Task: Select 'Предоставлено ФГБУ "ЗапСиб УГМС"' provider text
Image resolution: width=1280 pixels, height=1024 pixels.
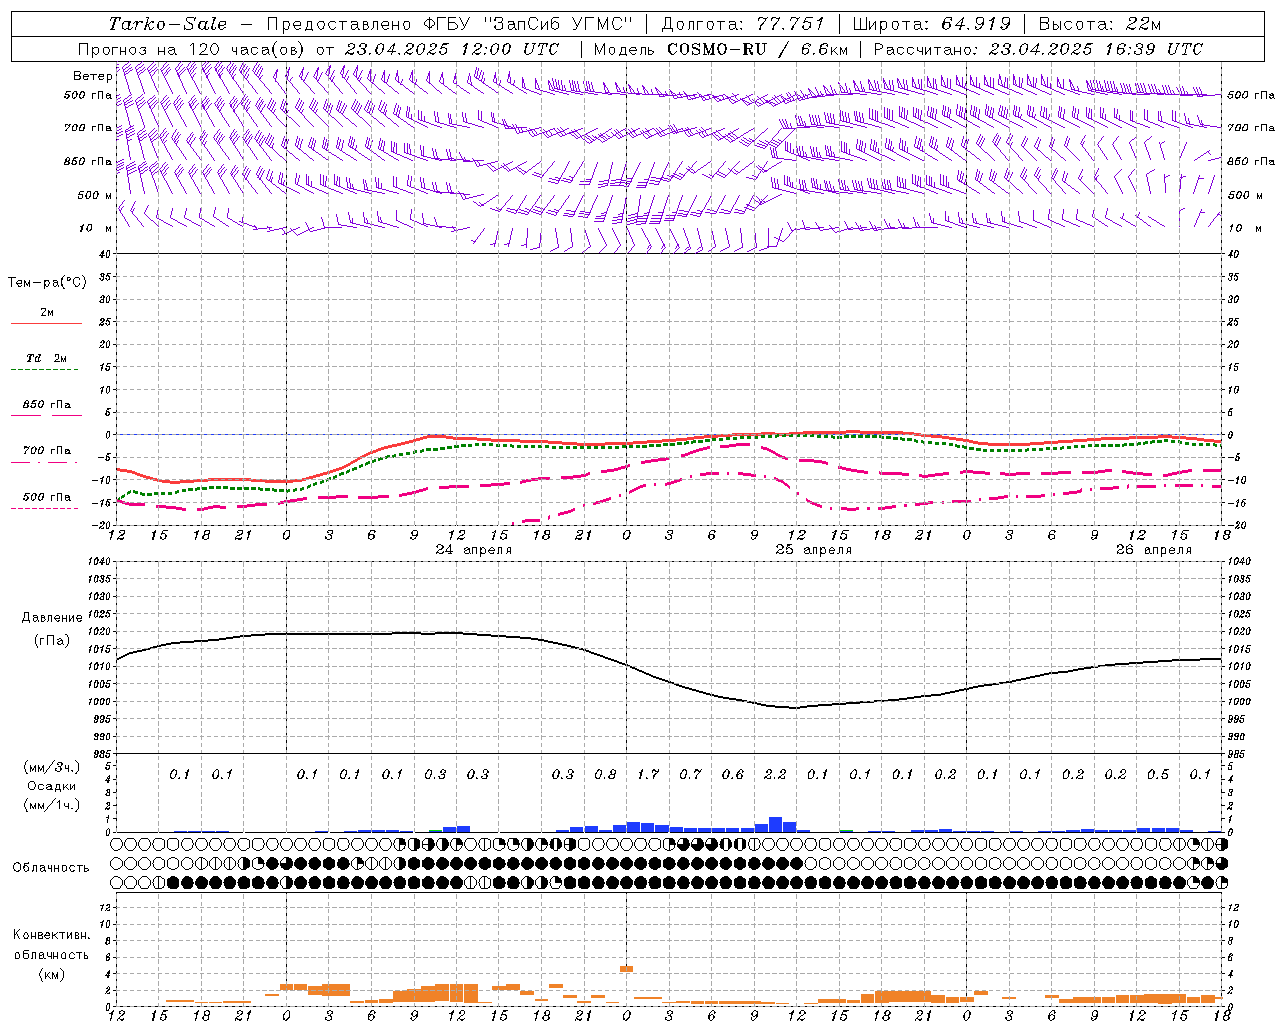Action: [x=450, y=24]
